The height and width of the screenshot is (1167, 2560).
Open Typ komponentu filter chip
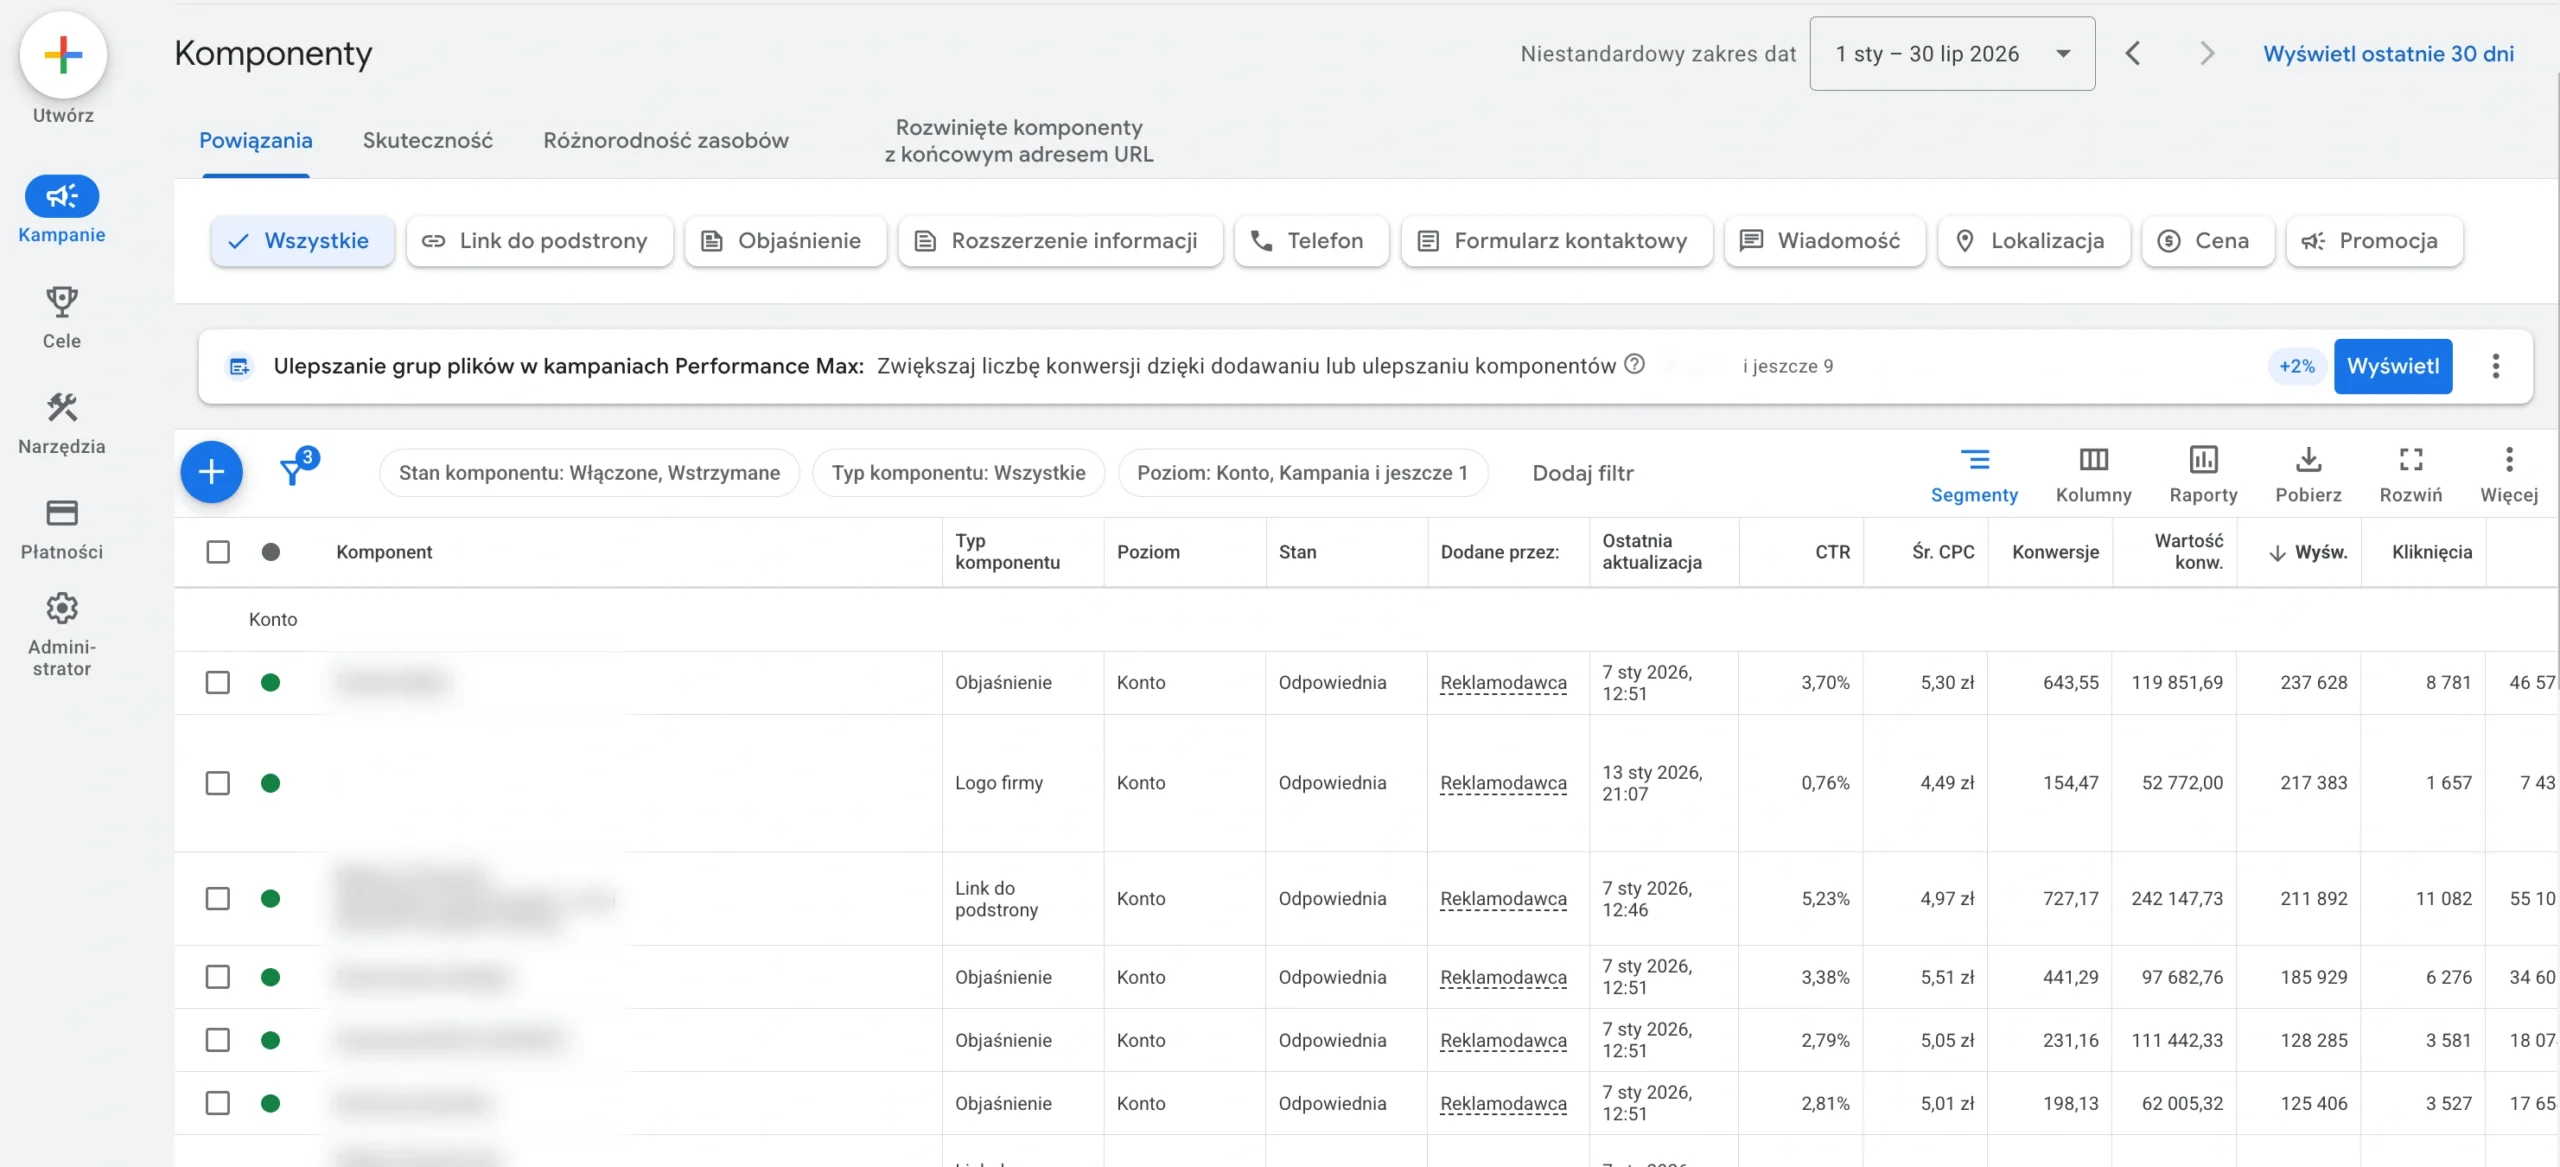958,473
